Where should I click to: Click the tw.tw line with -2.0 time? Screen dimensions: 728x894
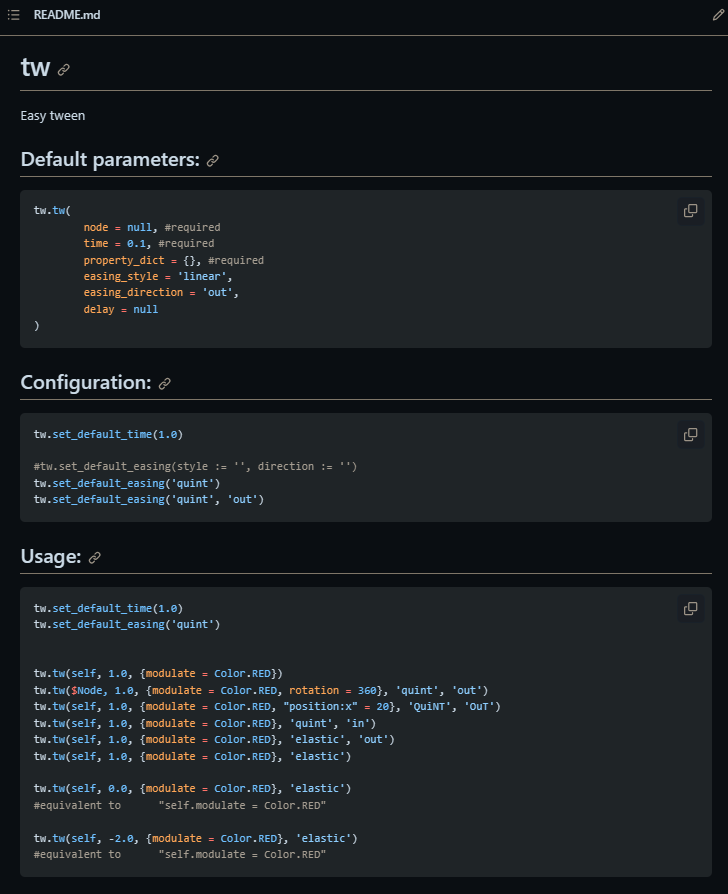click(195, 839)
